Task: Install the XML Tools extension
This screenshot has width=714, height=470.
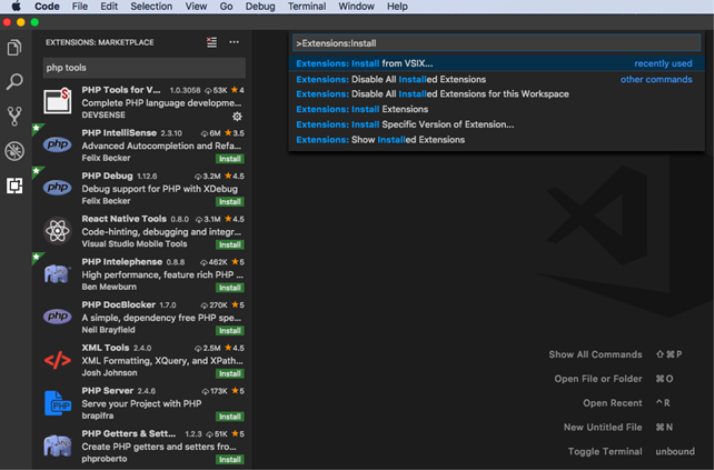Action: (x=230, y=373)
